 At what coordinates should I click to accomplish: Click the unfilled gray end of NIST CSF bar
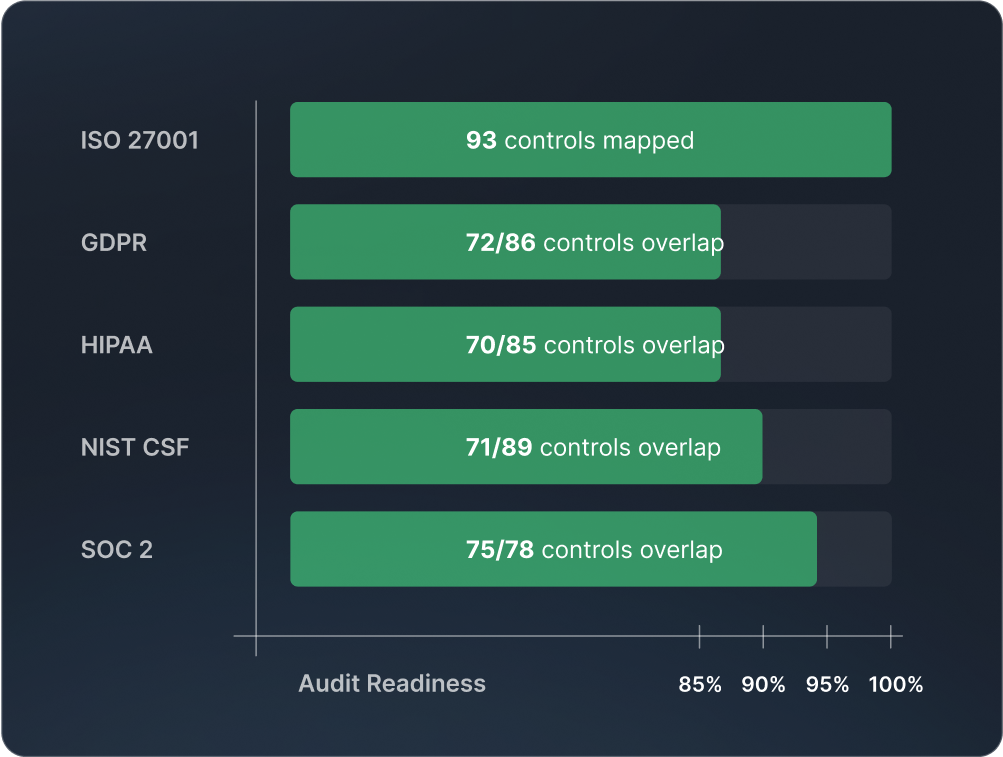click(827, 446)
